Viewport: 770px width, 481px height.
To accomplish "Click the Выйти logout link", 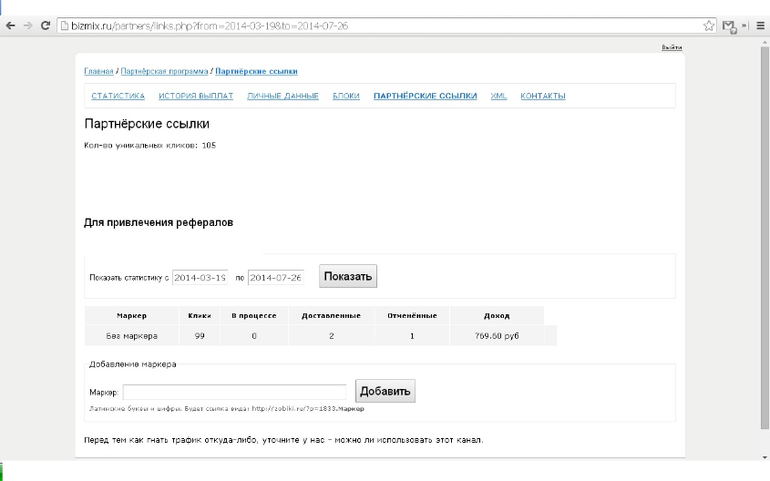I will [672, 48].
